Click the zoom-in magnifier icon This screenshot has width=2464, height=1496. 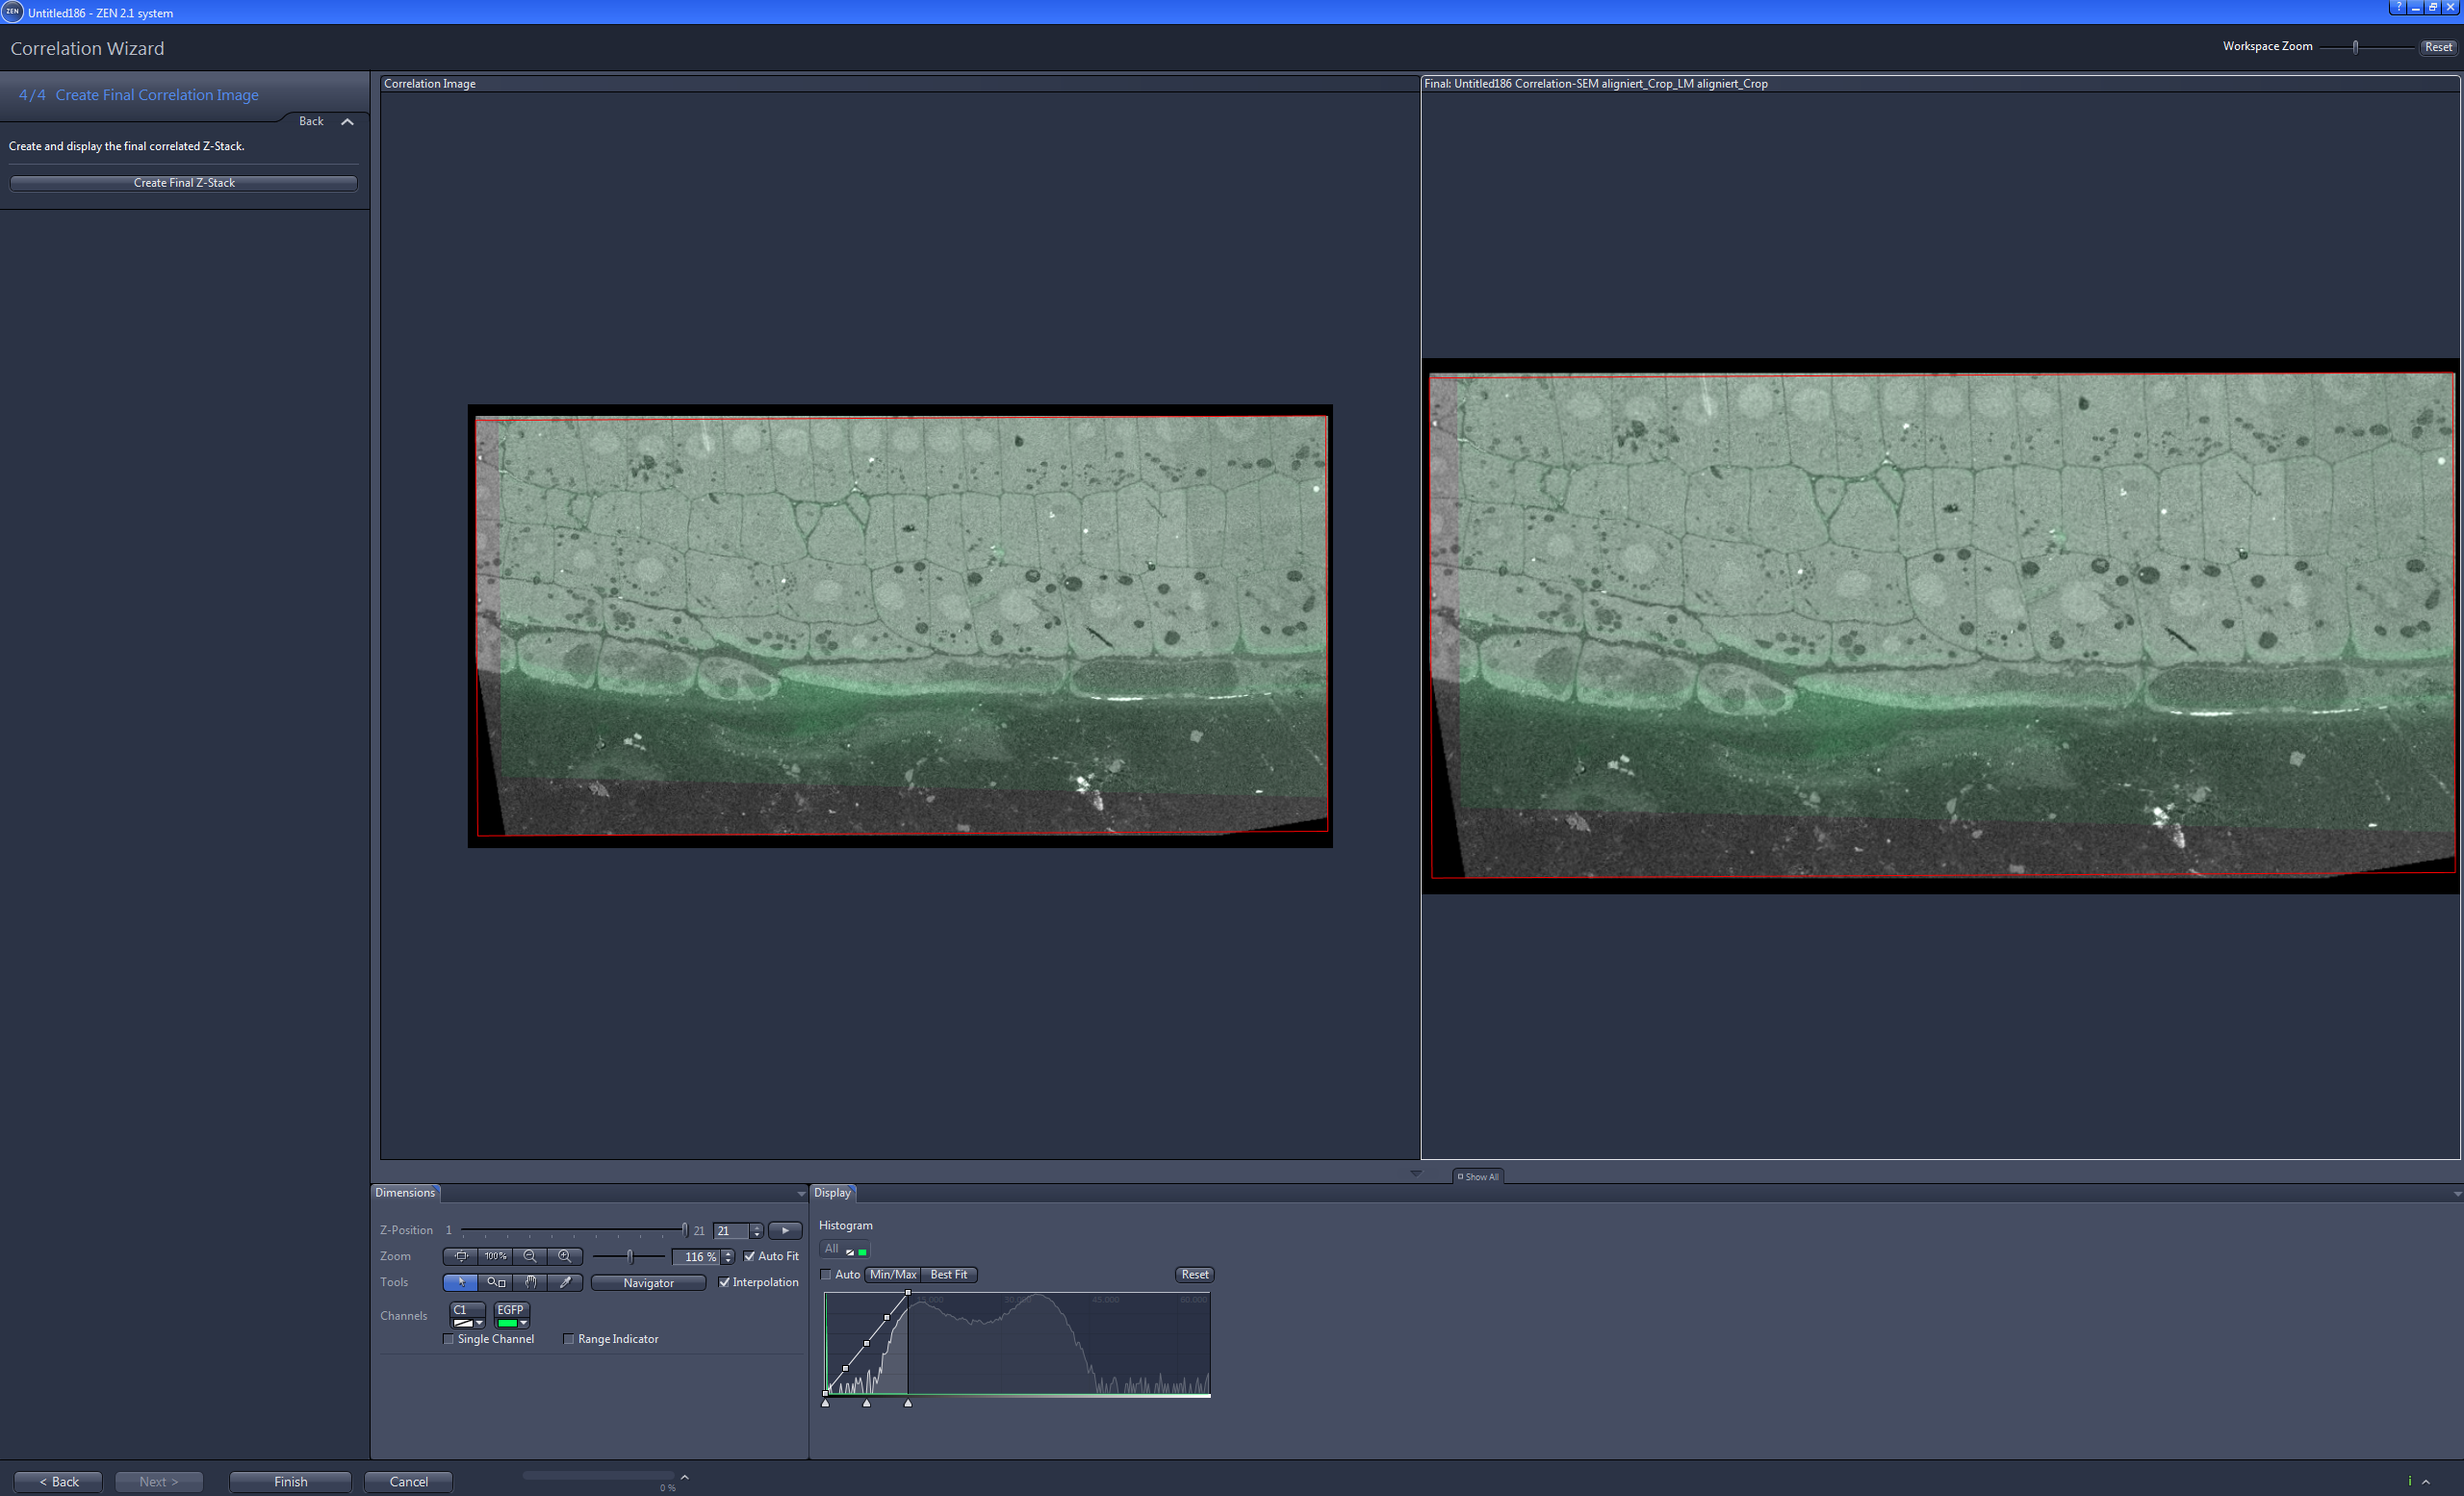565,1256
